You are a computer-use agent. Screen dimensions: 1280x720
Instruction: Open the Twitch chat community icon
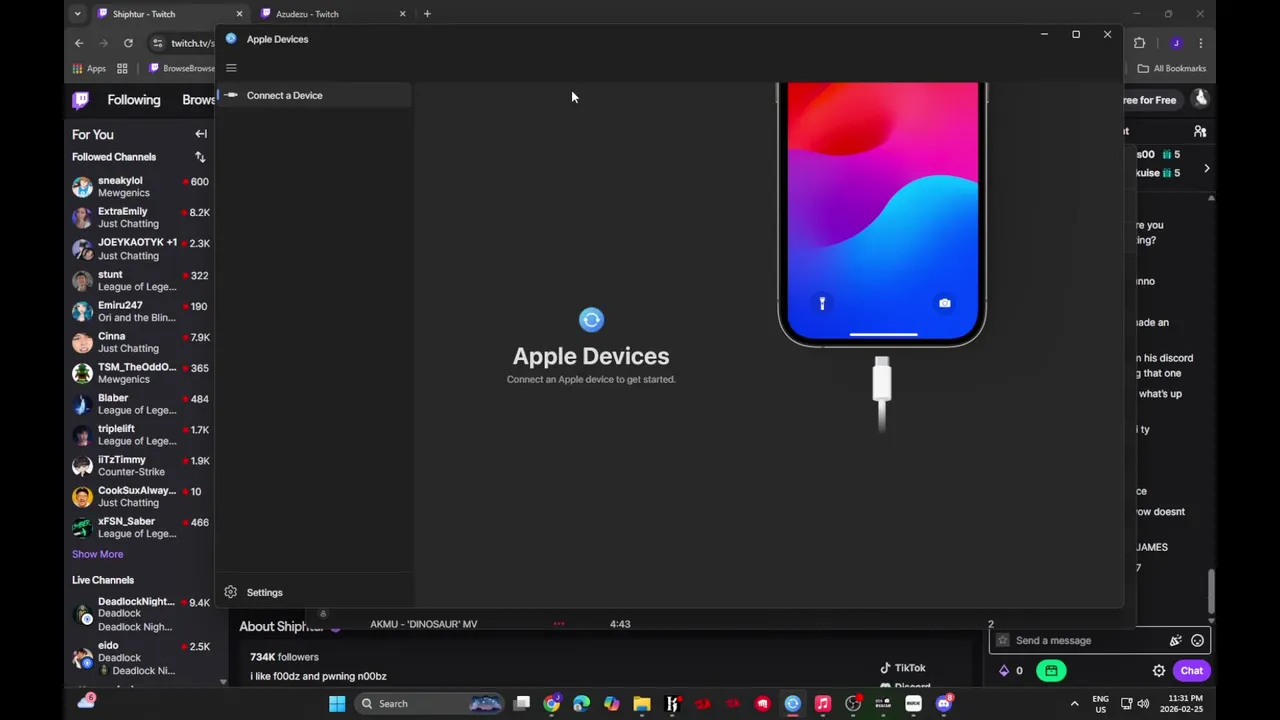click(1200, 131)
